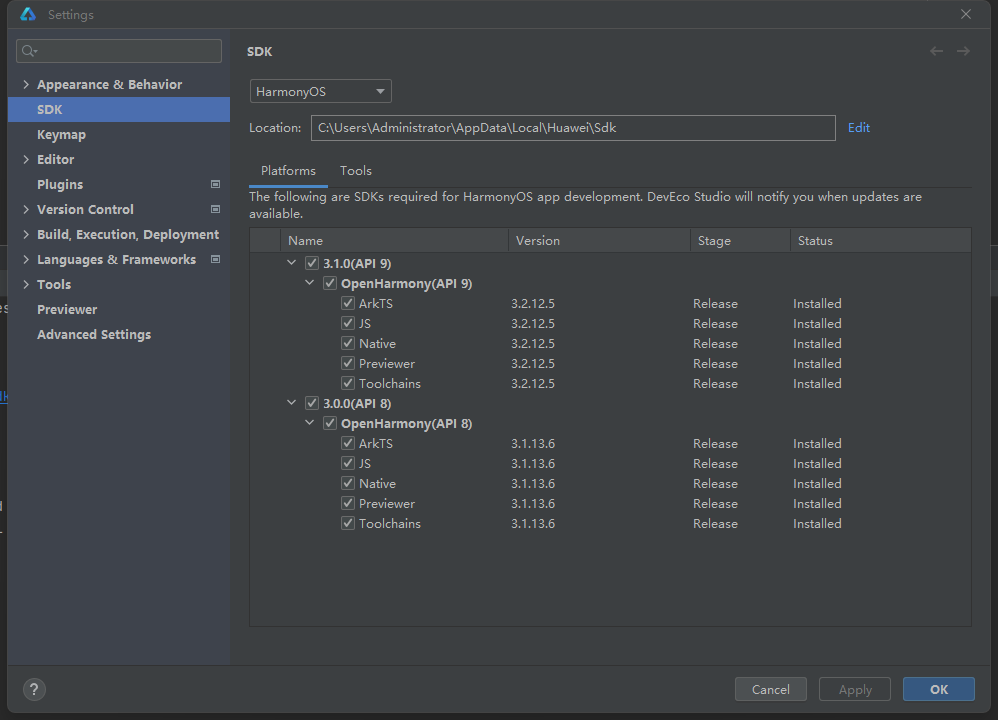Screen dimensions: 998x720
Task: Toggle Previewer 3.1.13.6 checkbox
Action: 348,503
